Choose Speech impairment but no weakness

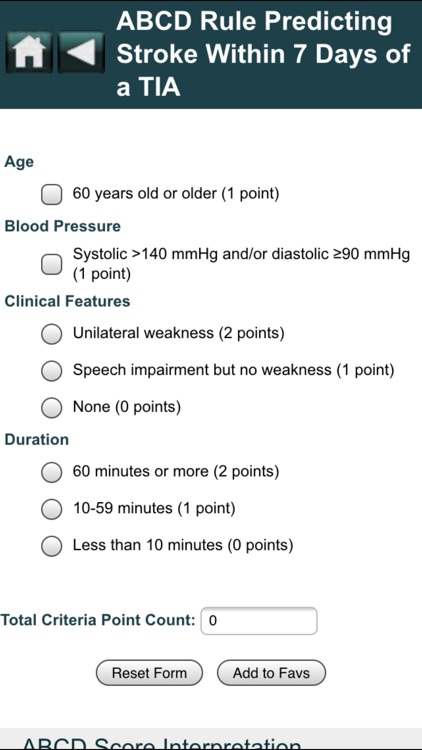point(51,370)
